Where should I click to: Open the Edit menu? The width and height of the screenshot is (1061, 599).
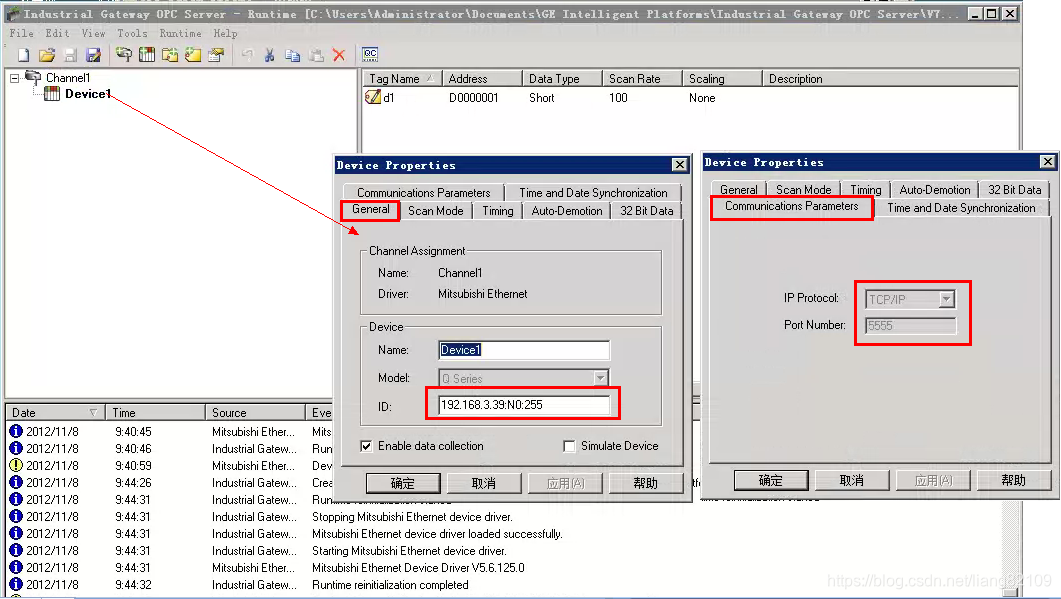point(58,33)
